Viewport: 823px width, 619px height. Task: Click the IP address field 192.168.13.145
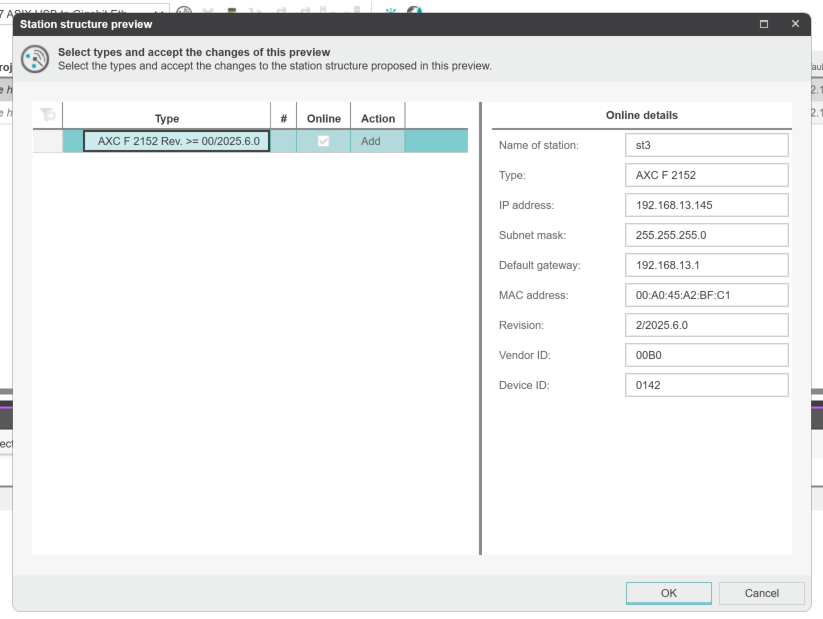(706, 205)
